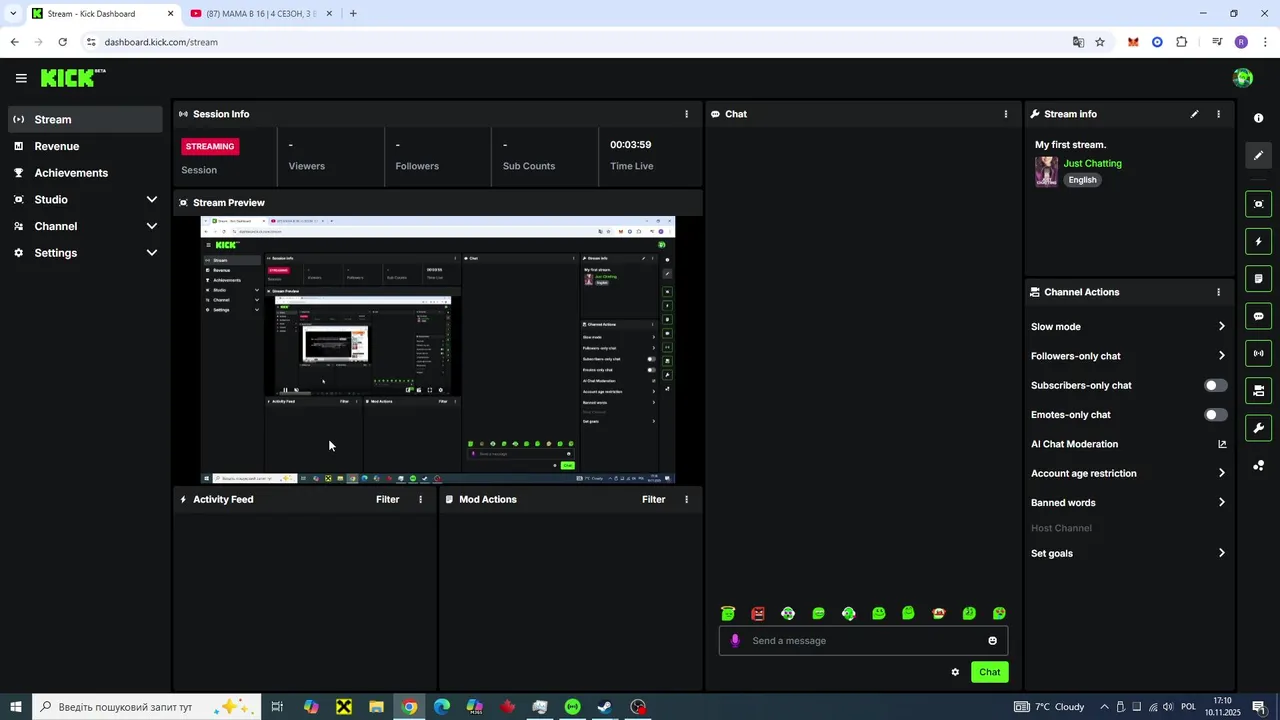This screenshot has height=720, width=1280.
Task: Insert the angel halo emote
Action: pyautogui.click(x=728, y=613)
